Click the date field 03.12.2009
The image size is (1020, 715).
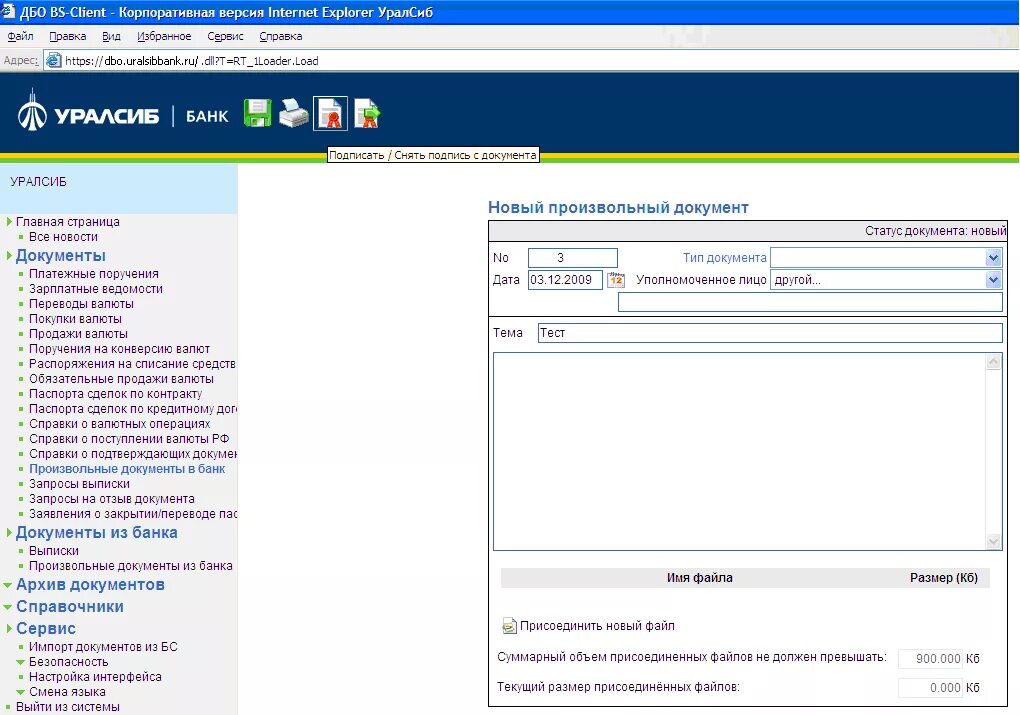tap(565, 280)
